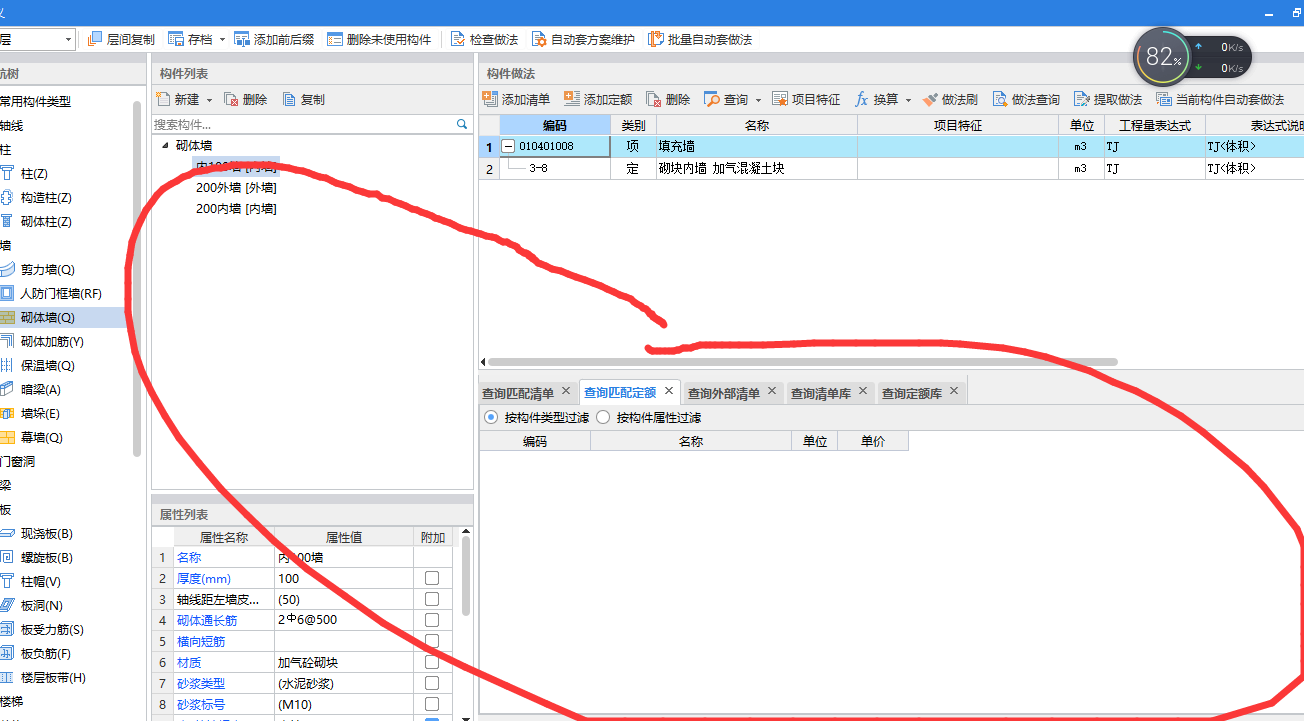Tick the 附加 checkbox for 材质 row
Viewport: 1304px width, 721px height.
tap(432, 662)
